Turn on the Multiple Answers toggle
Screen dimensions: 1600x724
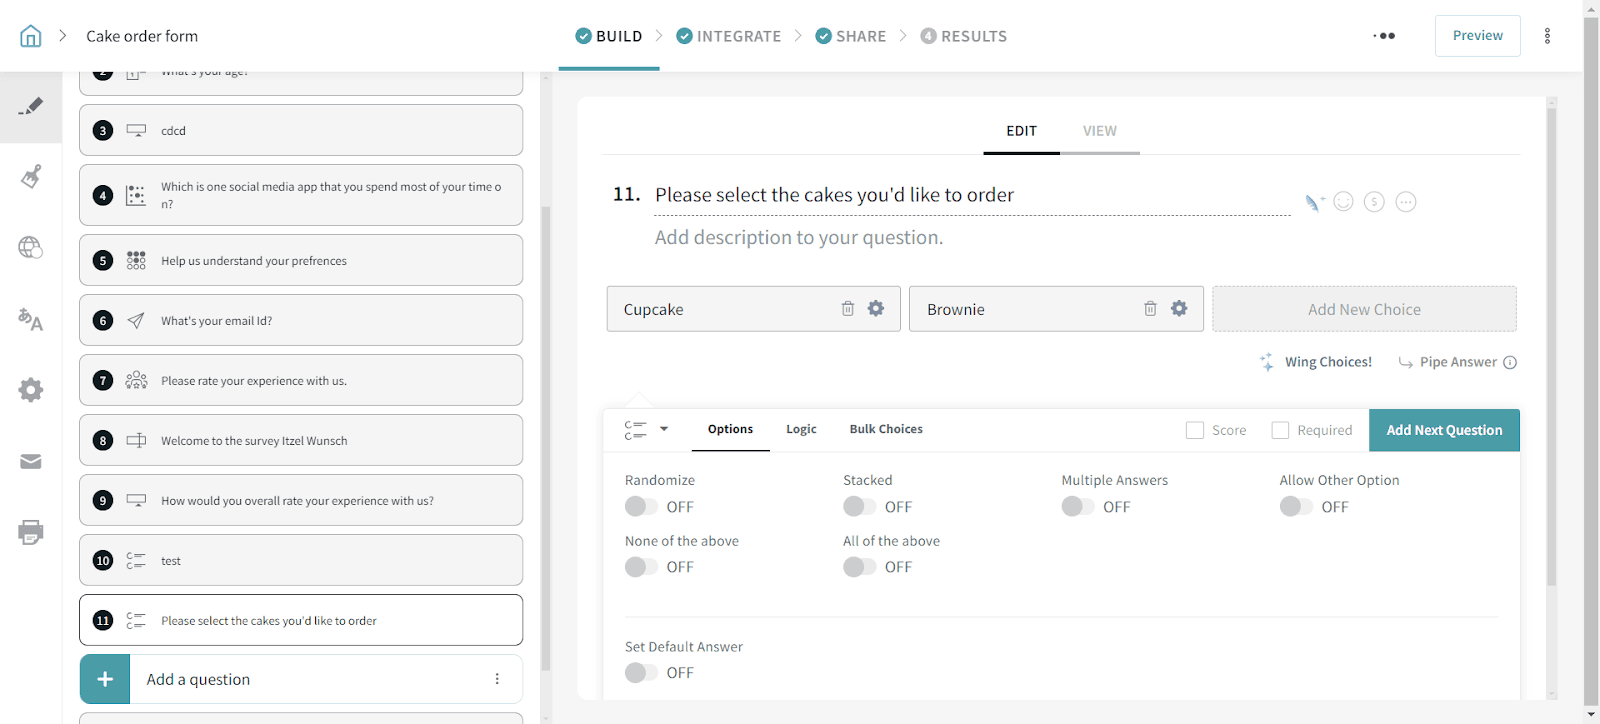tap(1077, 507)
